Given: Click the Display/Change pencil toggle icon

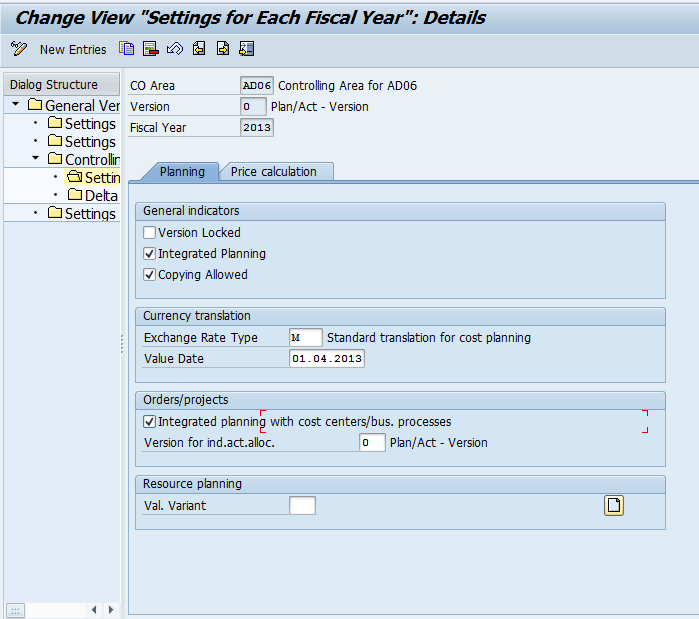Looking at the screenshot, I should click(x=19, y=49).
